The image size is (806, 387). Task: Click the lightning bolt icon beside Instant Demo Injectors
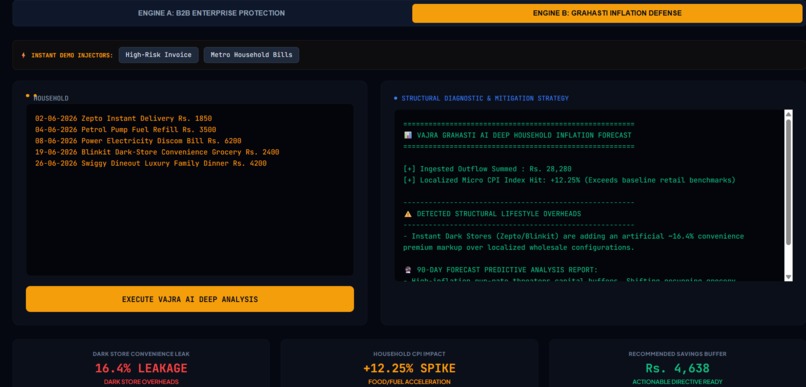(x=23, y=56)
